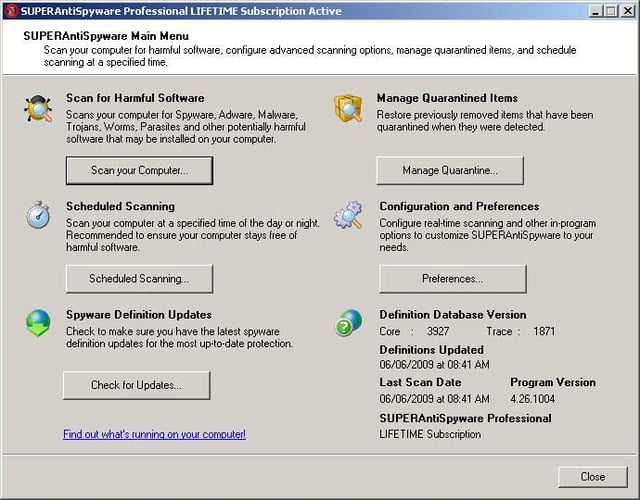Close window using title bar X

628,11
